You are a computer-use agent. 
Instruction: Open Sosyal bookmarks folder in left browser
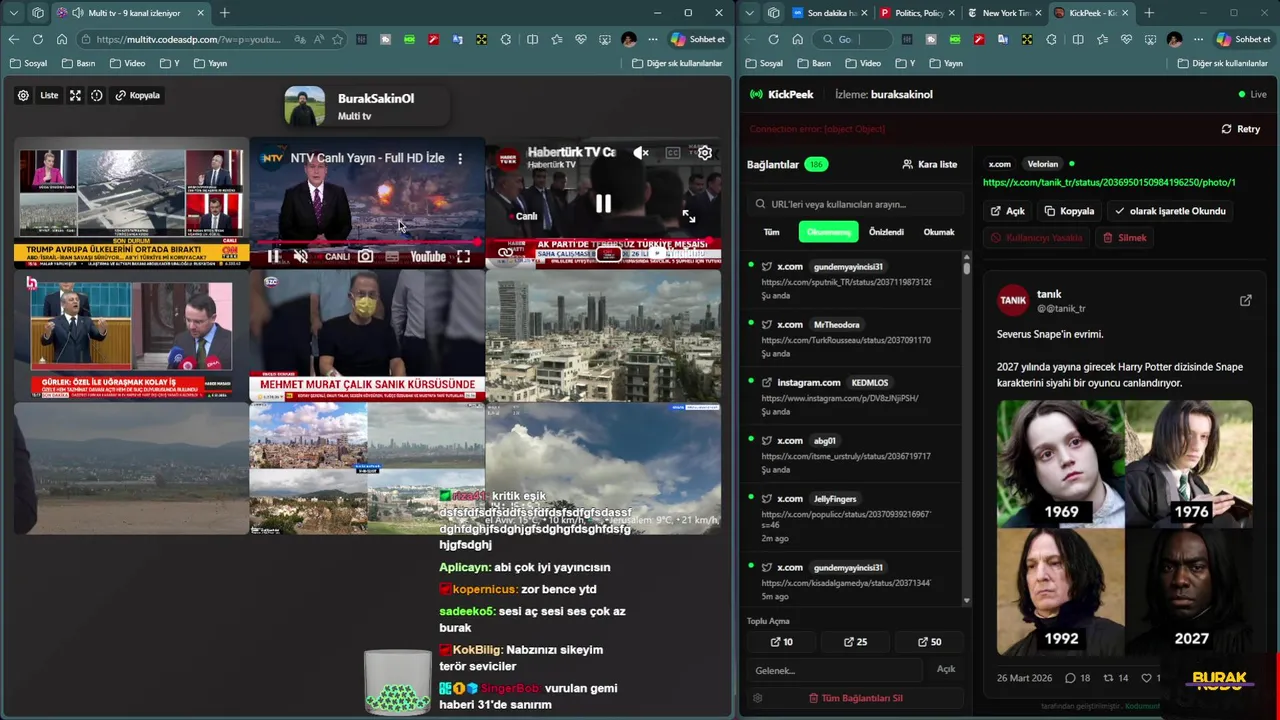[28, 63]
